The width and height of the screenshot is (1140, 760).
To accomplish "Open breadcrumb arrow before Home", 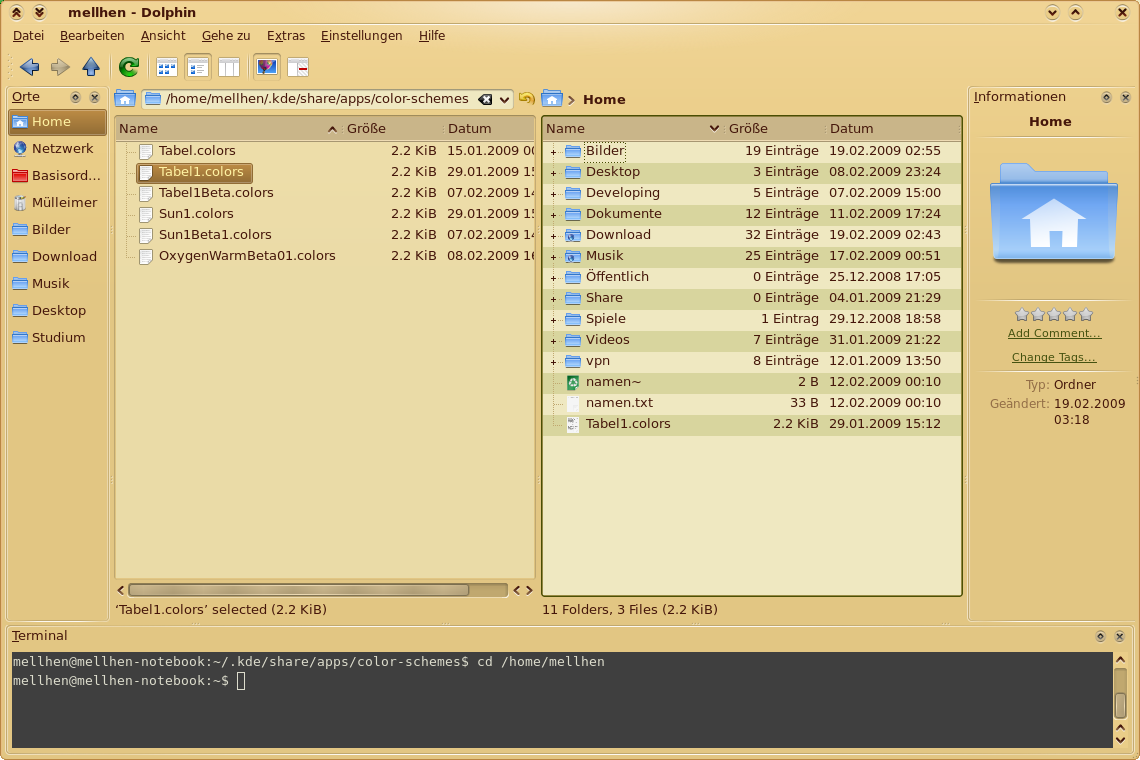I will pos(571,100).
